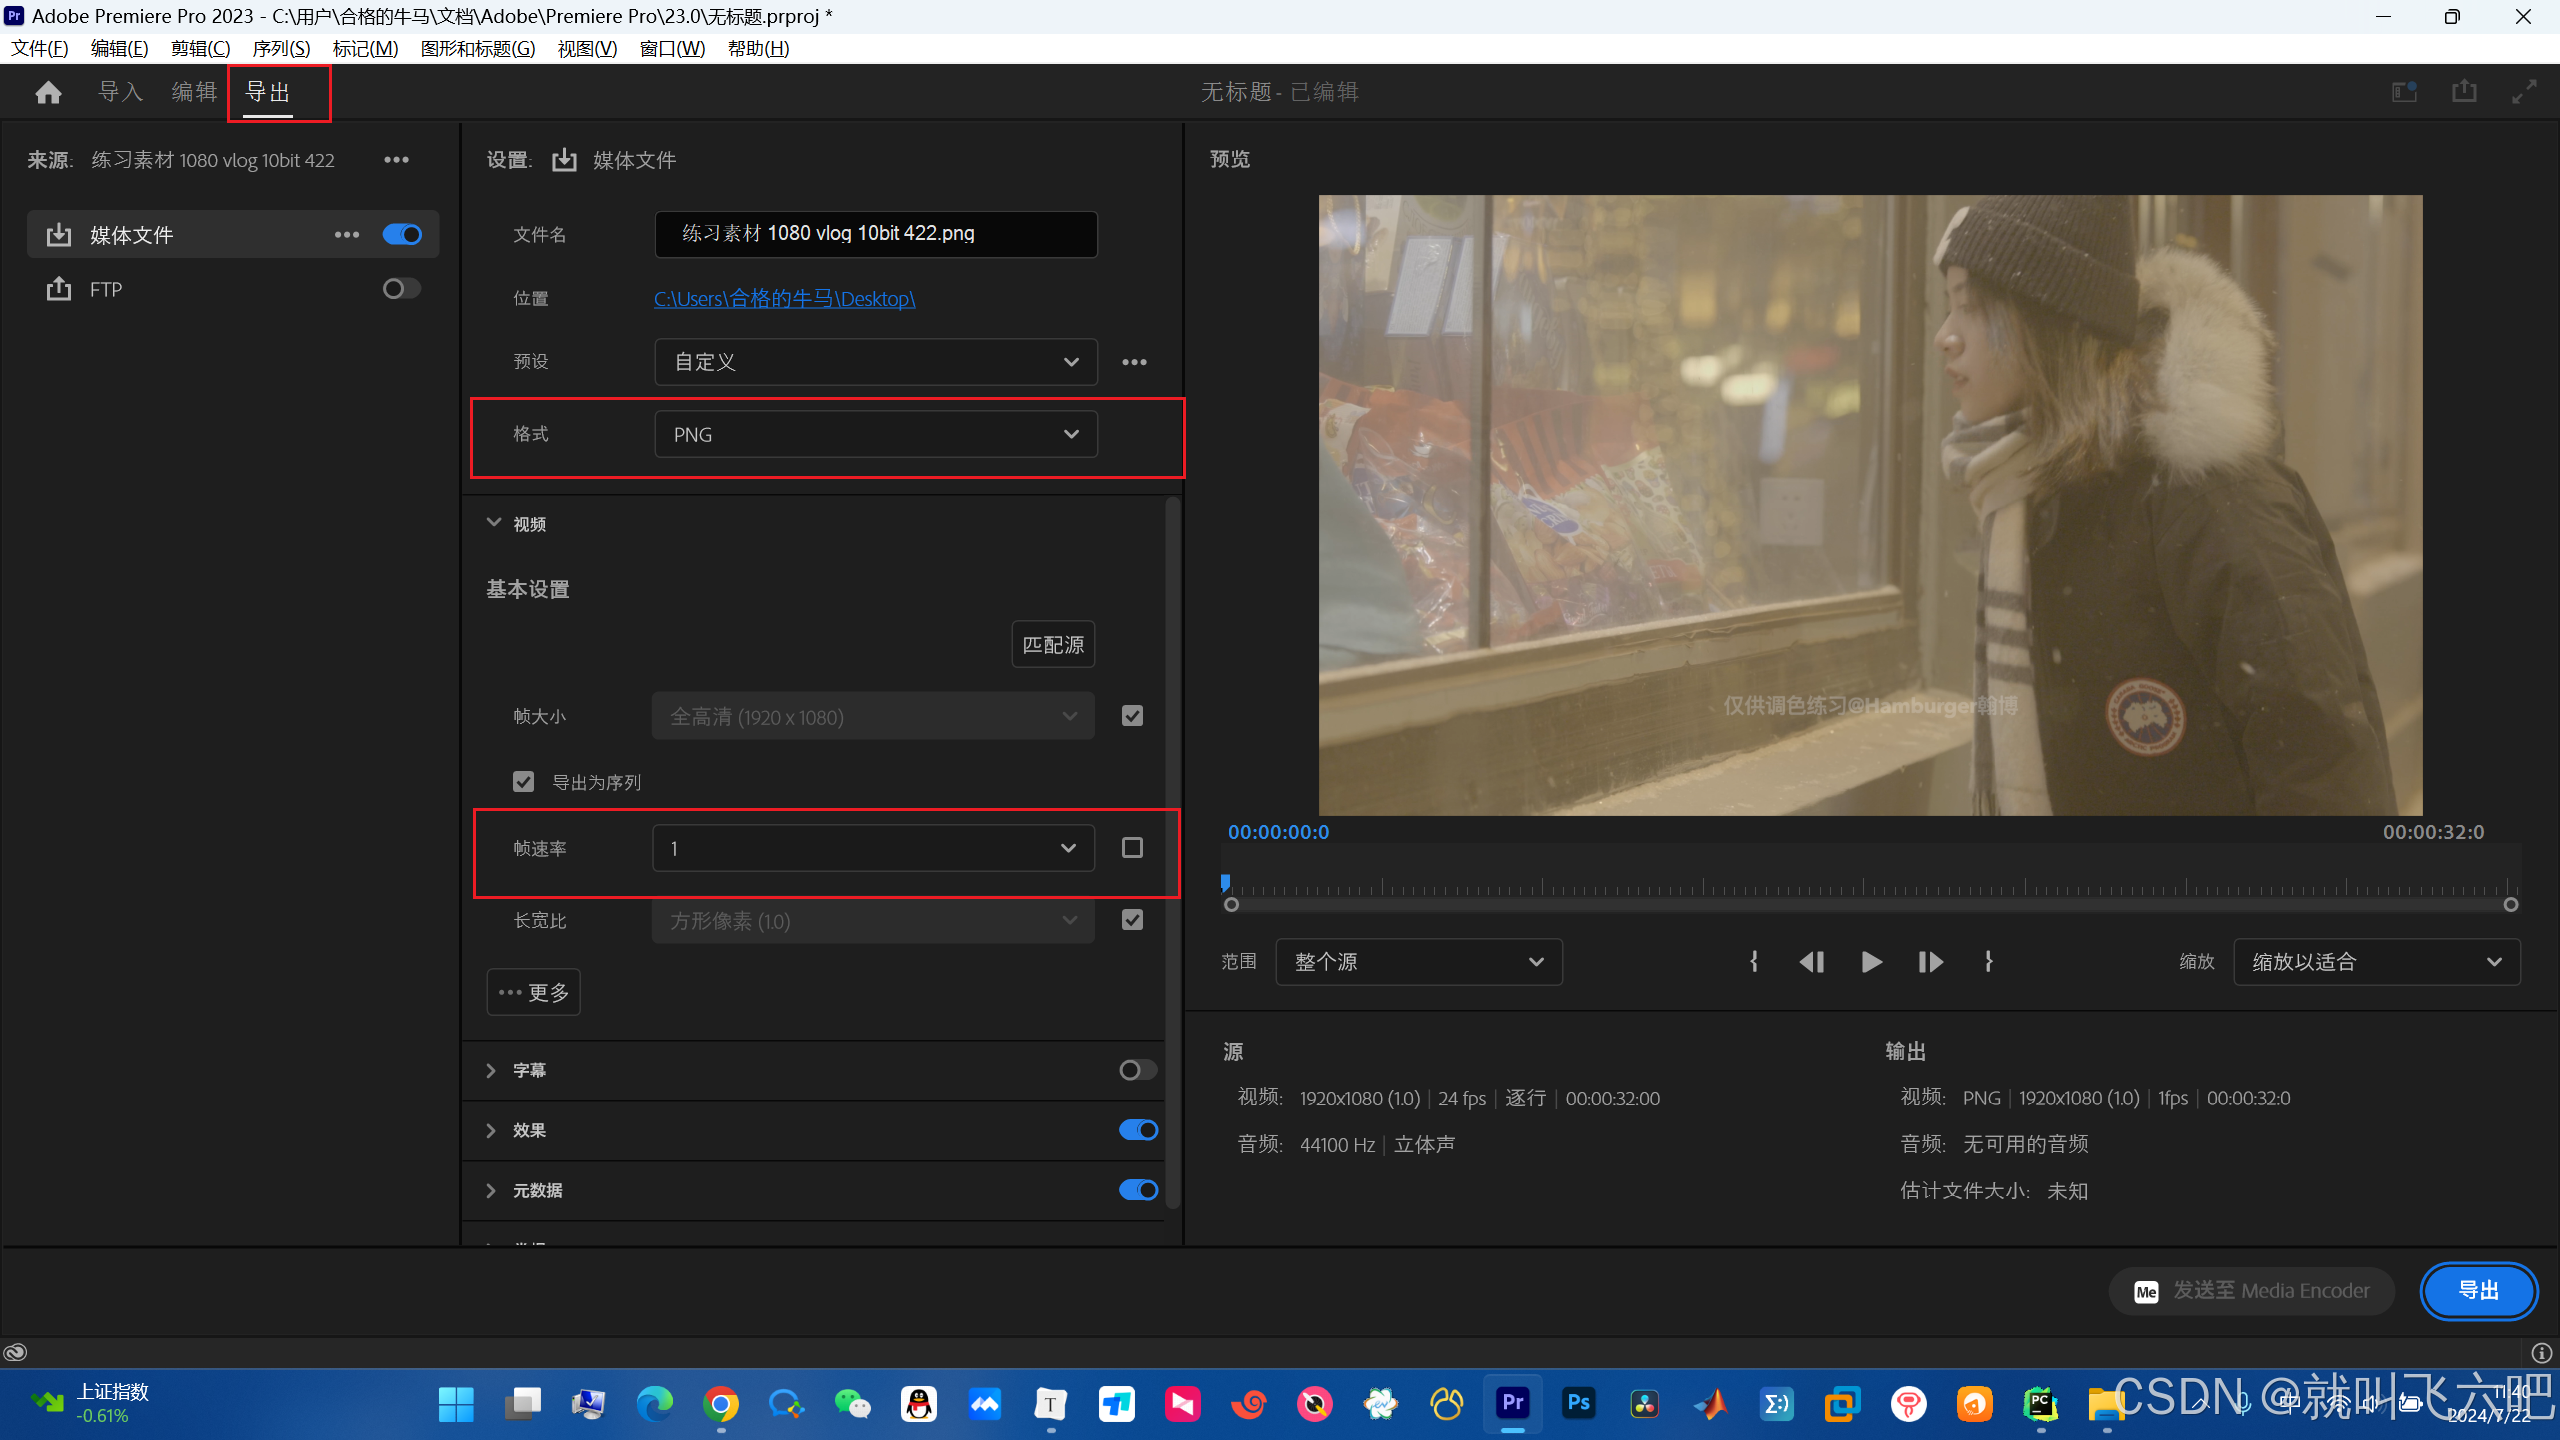Viewport: 2560px width, 1440px height.
Task: Check the frame rate match-source checkbox
Action: click(1132, 848)
